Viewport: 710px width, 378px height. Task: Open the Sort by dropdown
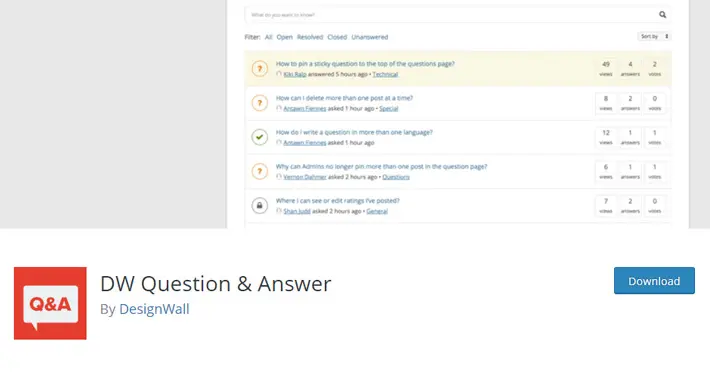(654, 36)
